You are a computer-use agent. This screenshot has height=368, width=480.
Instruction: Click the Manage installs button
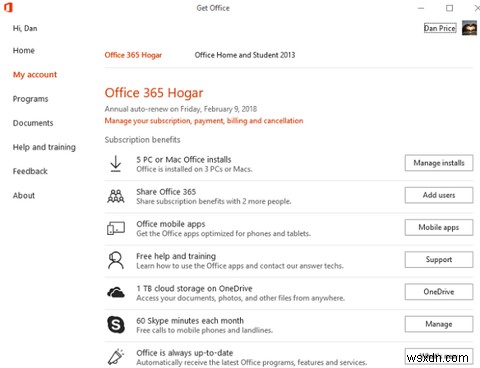[x=439, y=163]
